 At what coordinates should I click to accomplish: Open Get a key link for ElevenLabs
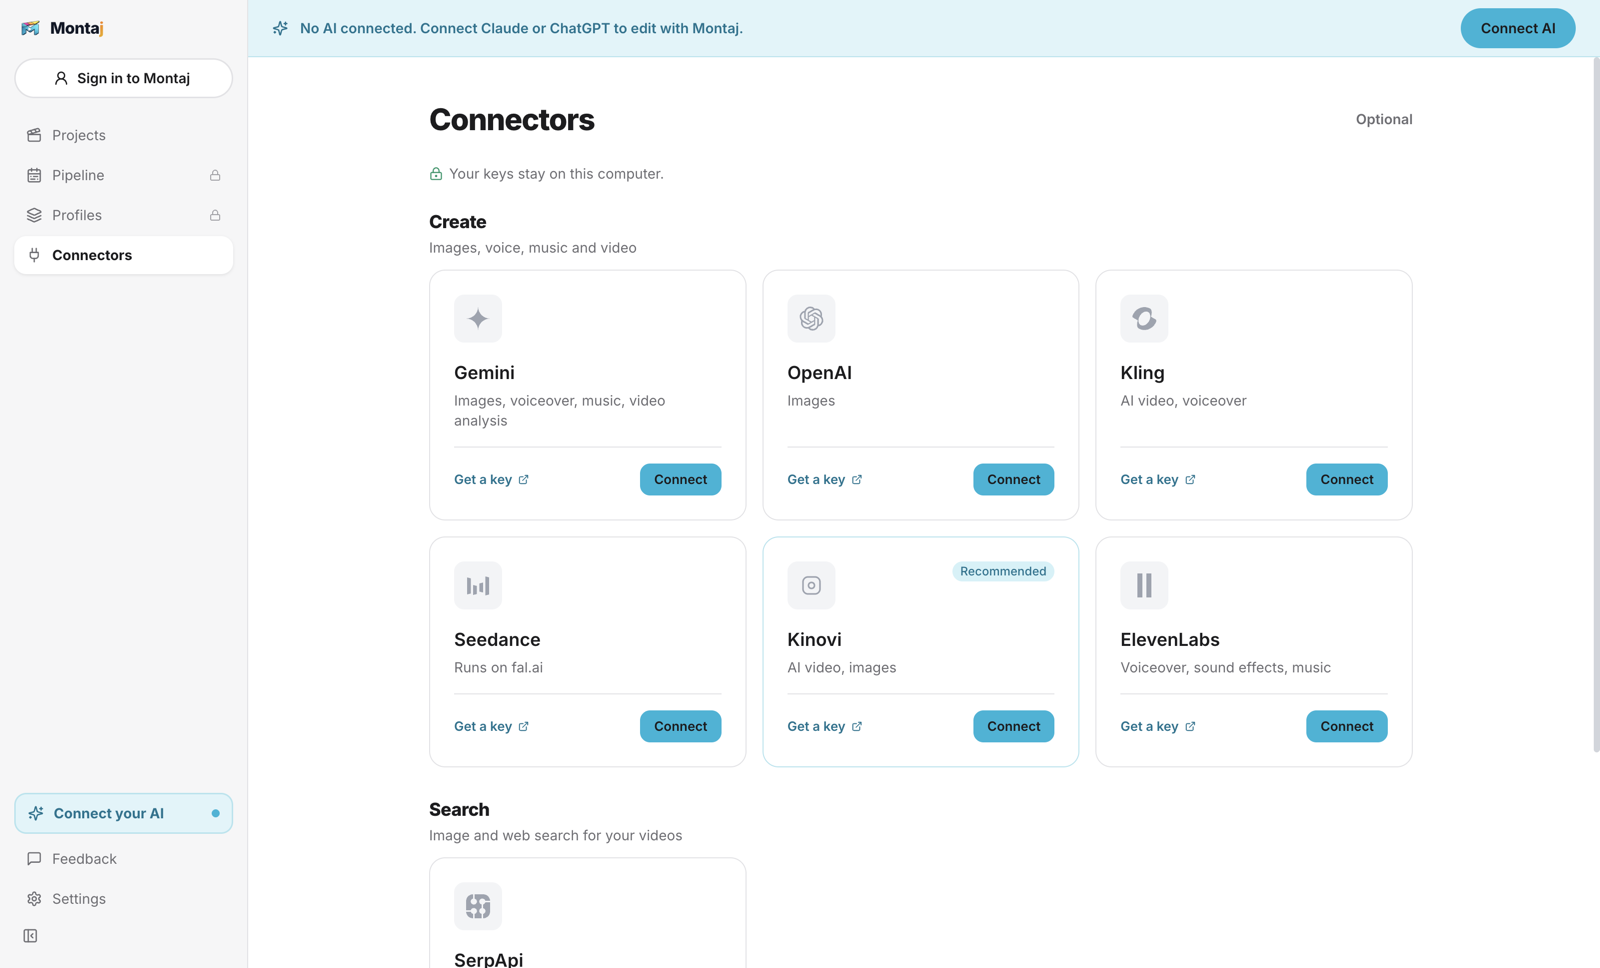[1158, 727]
